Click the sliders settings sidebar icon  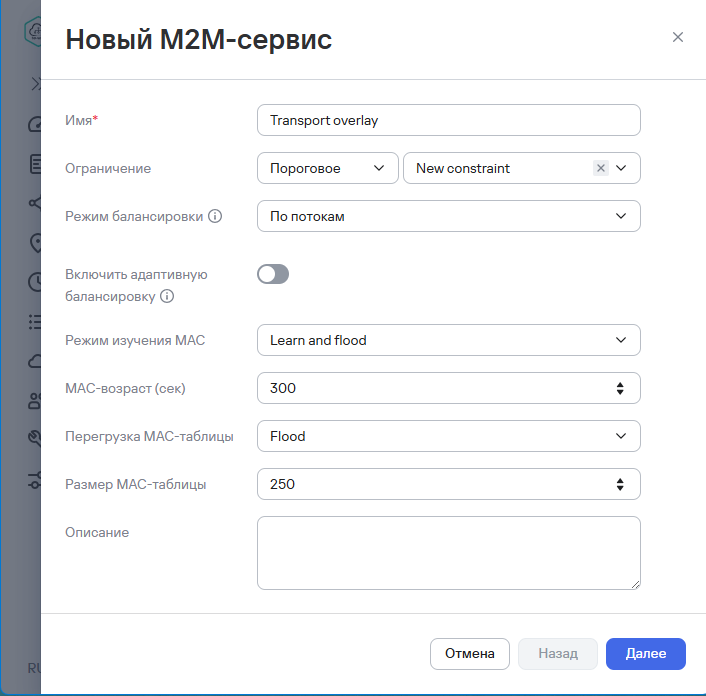(x=35, y=480)
